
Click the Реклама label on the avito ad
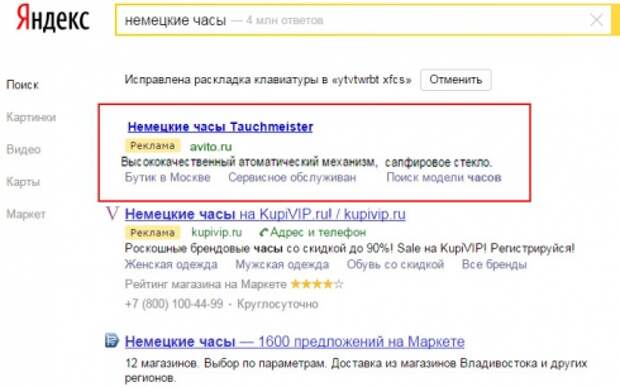tap(153, 146)
